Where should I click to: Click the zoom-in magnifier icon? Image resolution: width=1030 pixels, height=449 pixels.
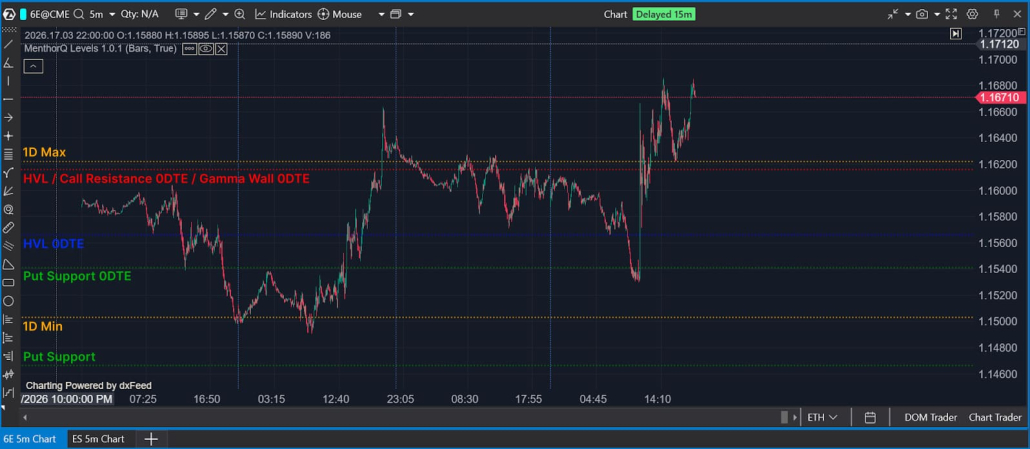pyautogui.click(x=240, y=14)
